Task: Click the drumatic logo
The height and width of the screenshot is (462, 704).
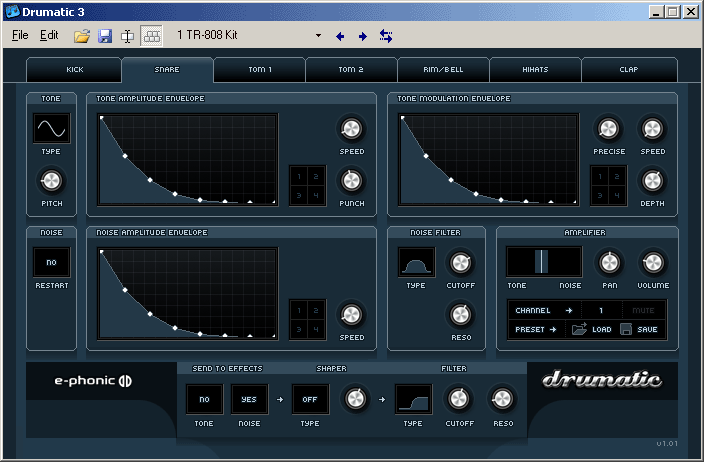Action: (x=602, y=379)
